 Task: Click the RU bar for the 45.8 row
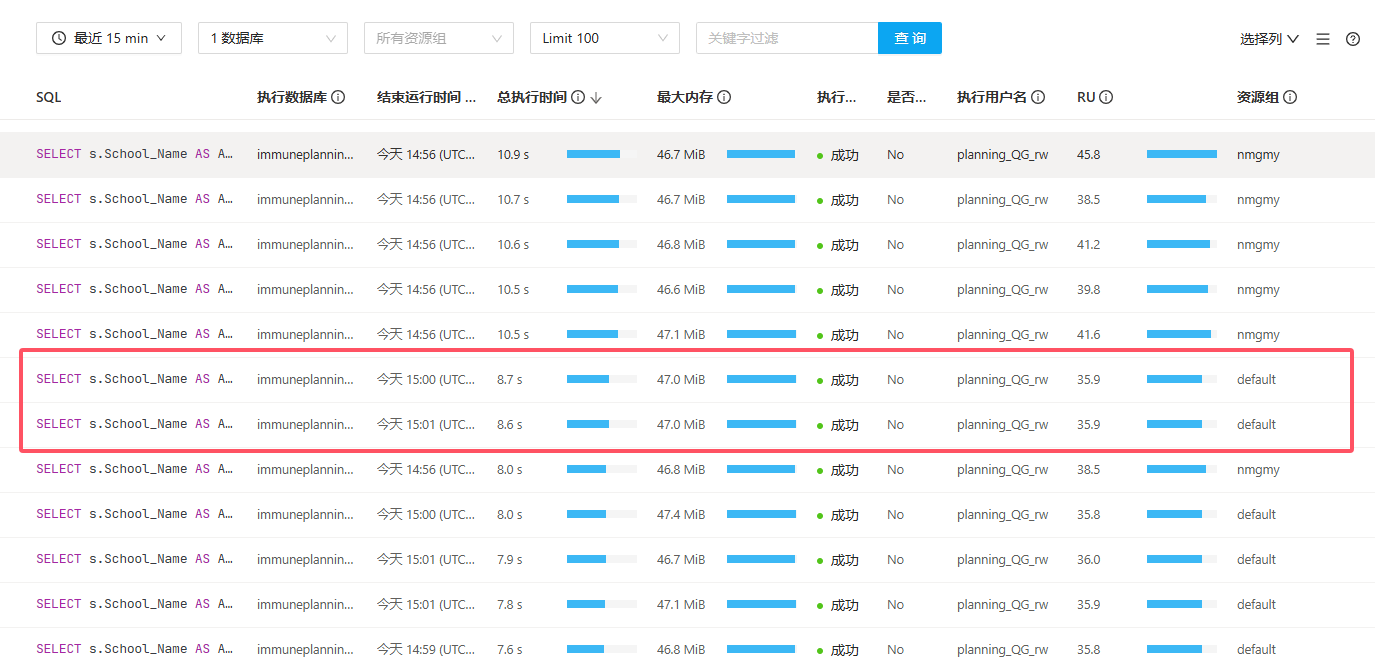tap(1181, 155)
